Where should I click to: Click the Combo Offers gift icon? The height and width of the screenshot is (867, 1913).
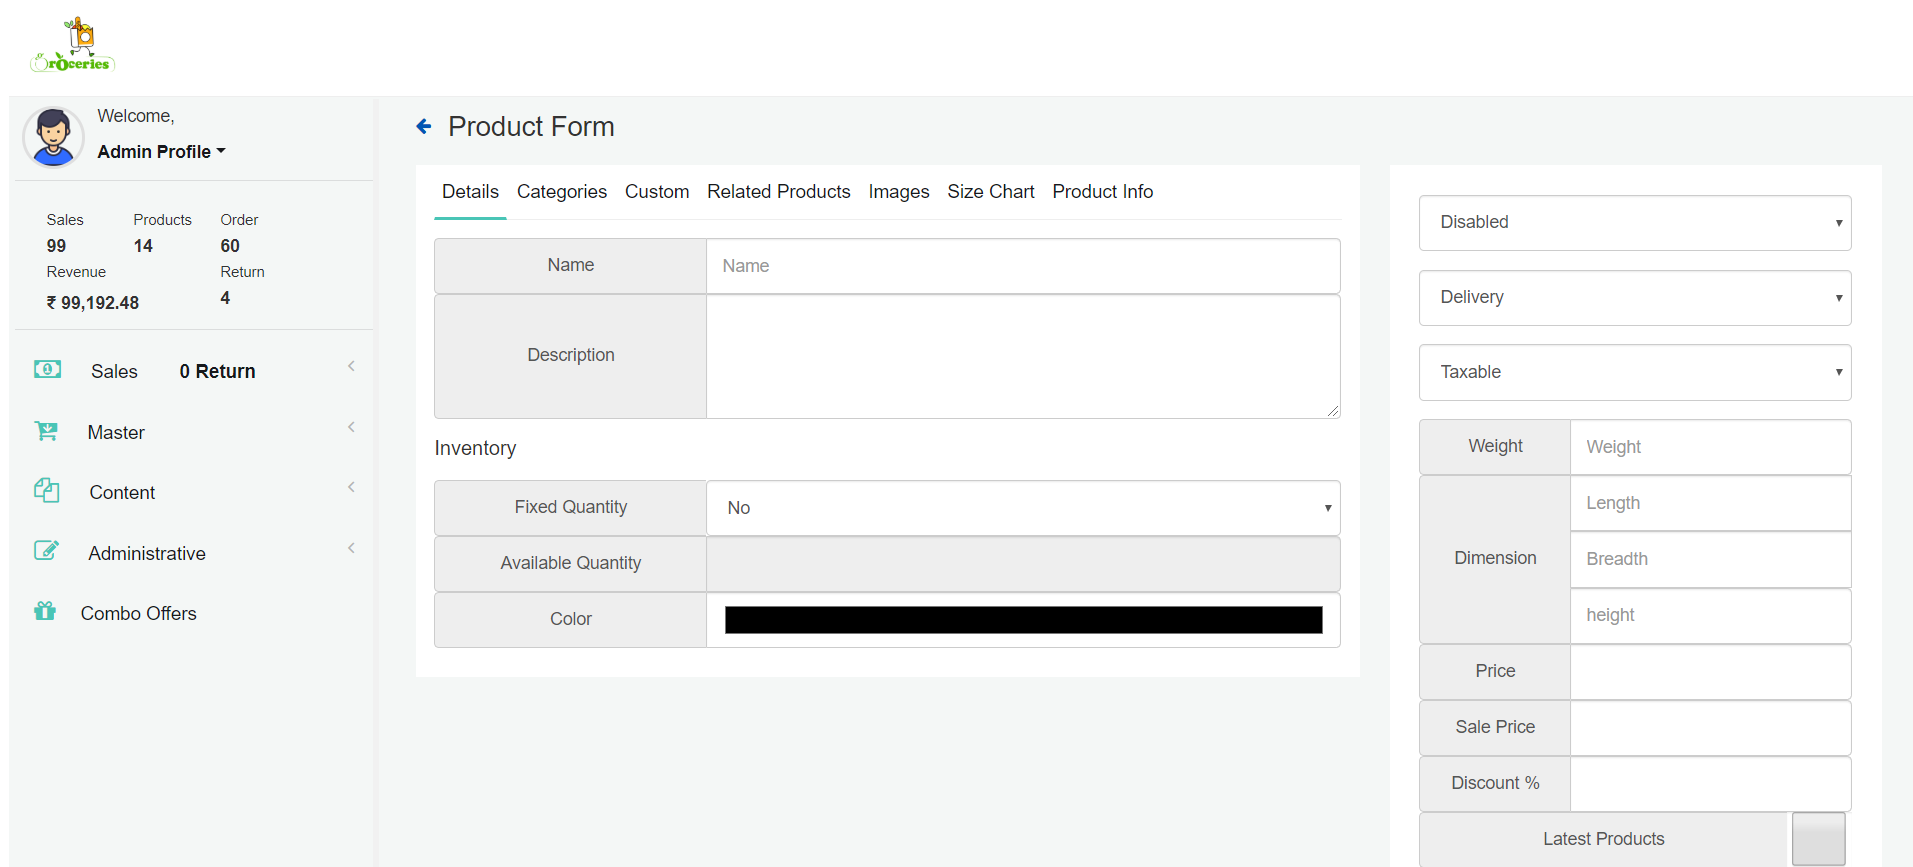click(x=45, y=610)
